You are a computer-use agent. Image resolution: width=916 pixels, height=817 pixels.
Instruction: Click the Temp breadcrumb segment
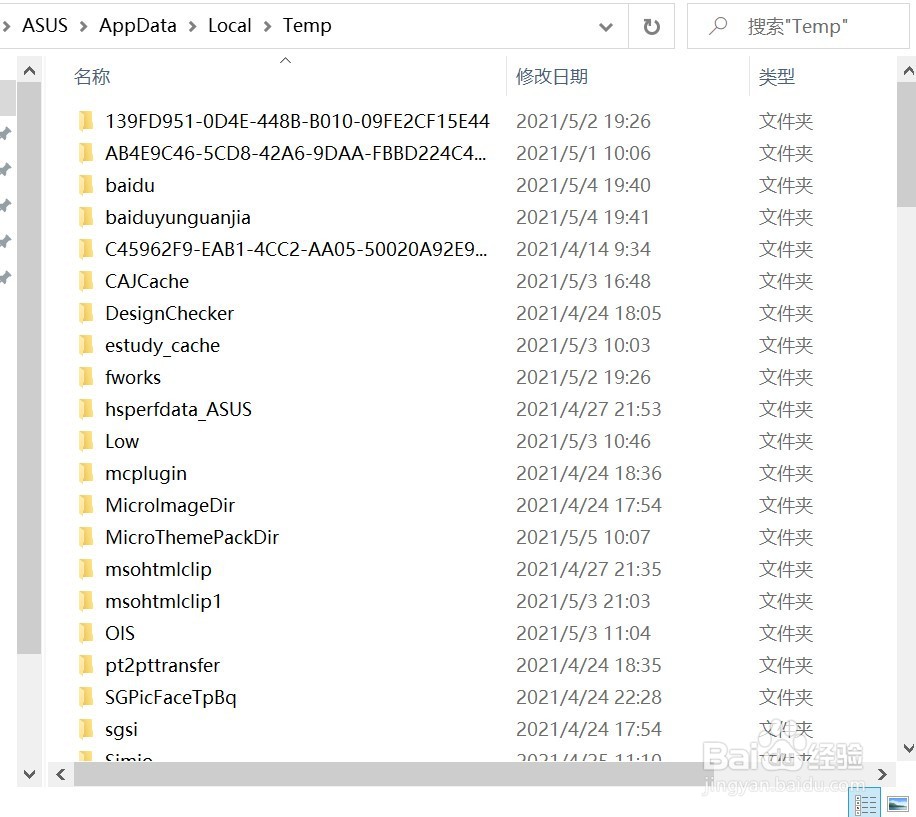click(307, 26)
